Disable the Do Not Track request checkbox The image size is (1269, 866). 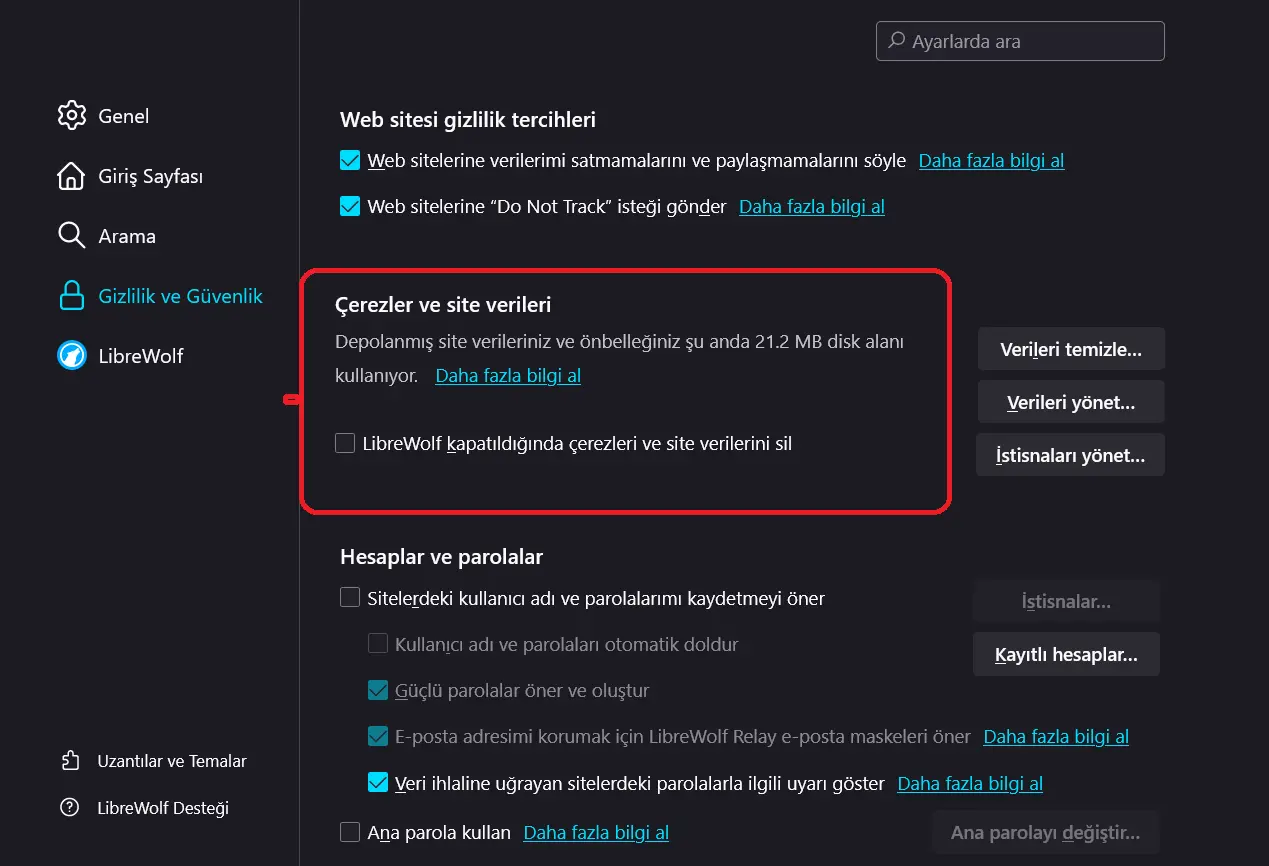click(x=350, y=207)
